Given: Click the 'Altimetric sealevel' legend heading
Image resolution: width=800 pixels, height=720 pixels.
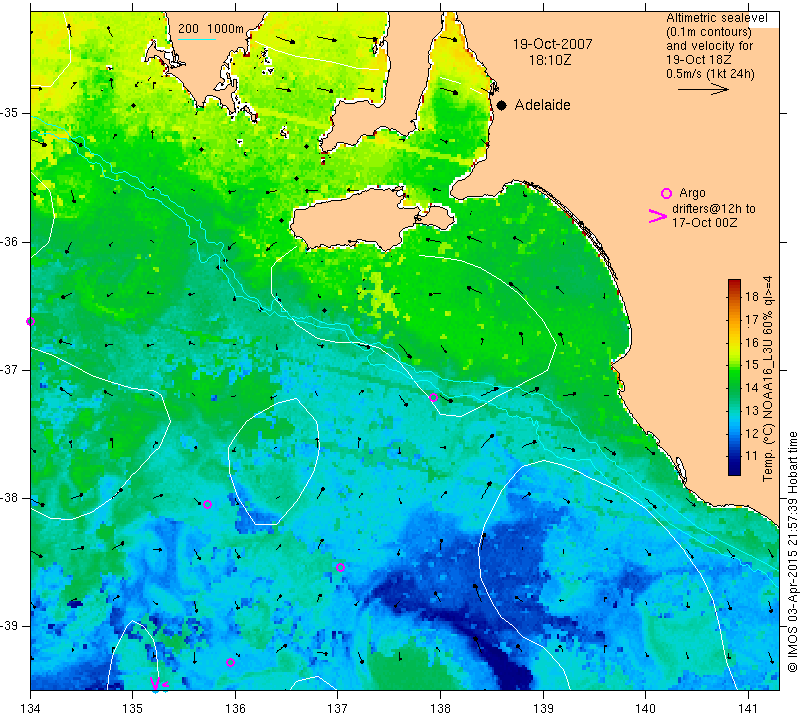Looking at the screenshot, I should click(717, 18).
